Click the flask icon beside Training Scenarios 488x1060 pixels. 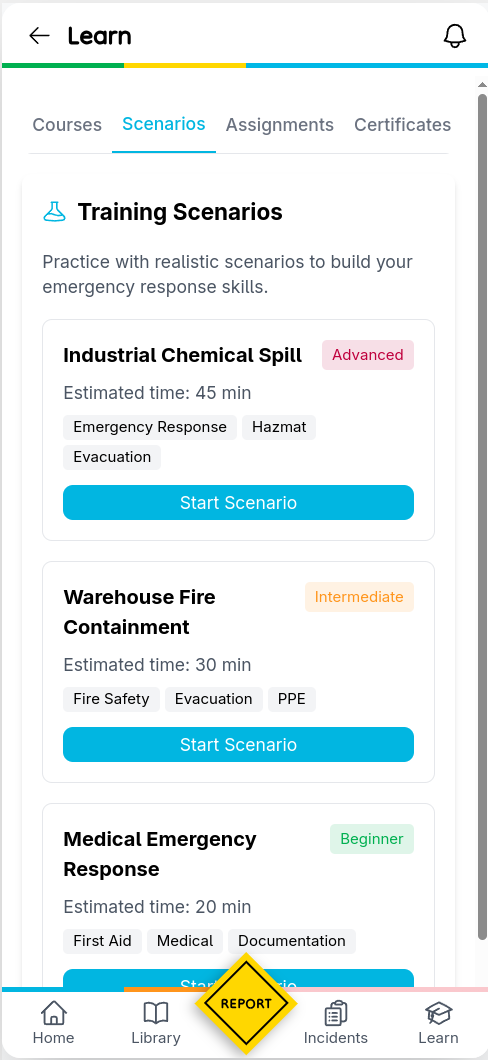(x=55, y=212)
